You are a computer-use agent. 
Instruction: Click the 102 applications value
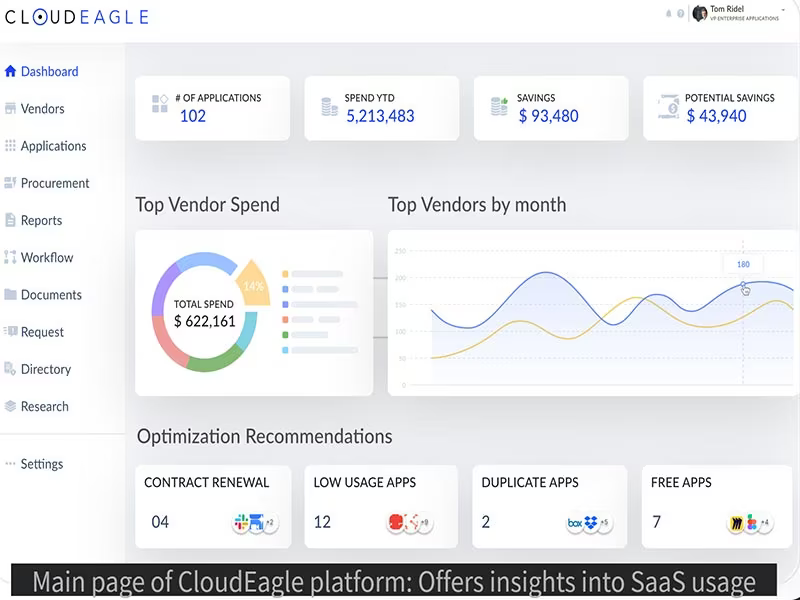pos(193,116)
